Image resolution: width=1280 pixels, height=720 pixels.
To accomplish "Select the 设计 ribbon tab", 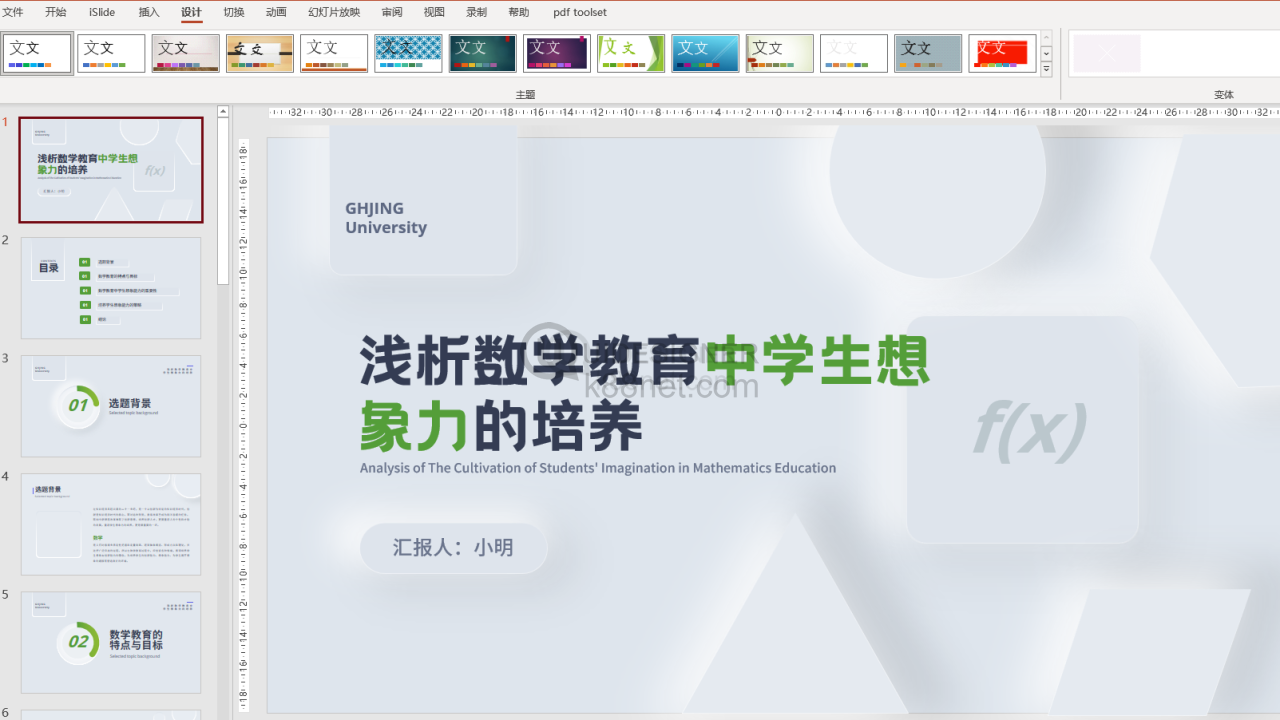I will point(191,12).
